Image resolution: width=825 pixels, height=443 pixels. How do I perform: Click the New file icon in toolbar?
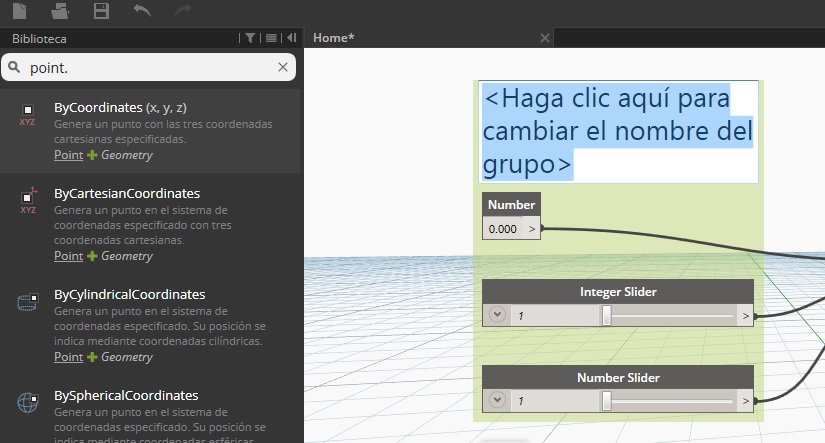(21, 11)
